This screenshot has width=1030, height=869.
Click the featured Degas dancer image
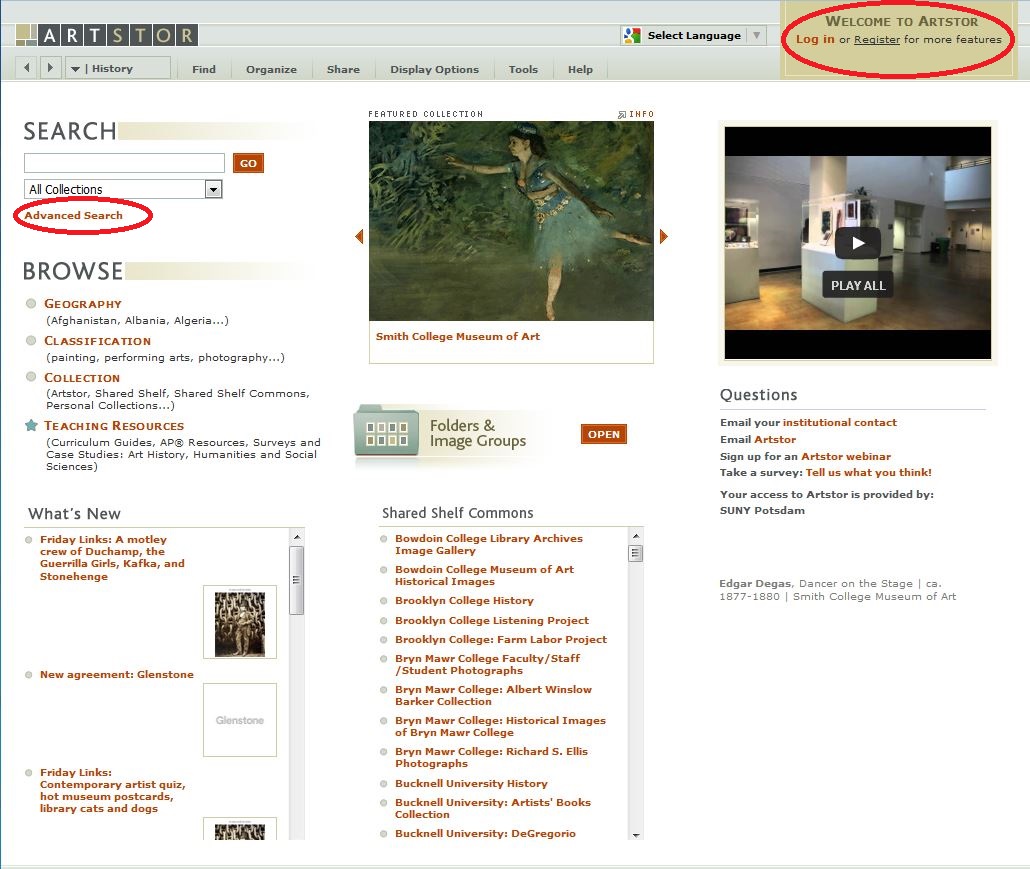point(511,221)
